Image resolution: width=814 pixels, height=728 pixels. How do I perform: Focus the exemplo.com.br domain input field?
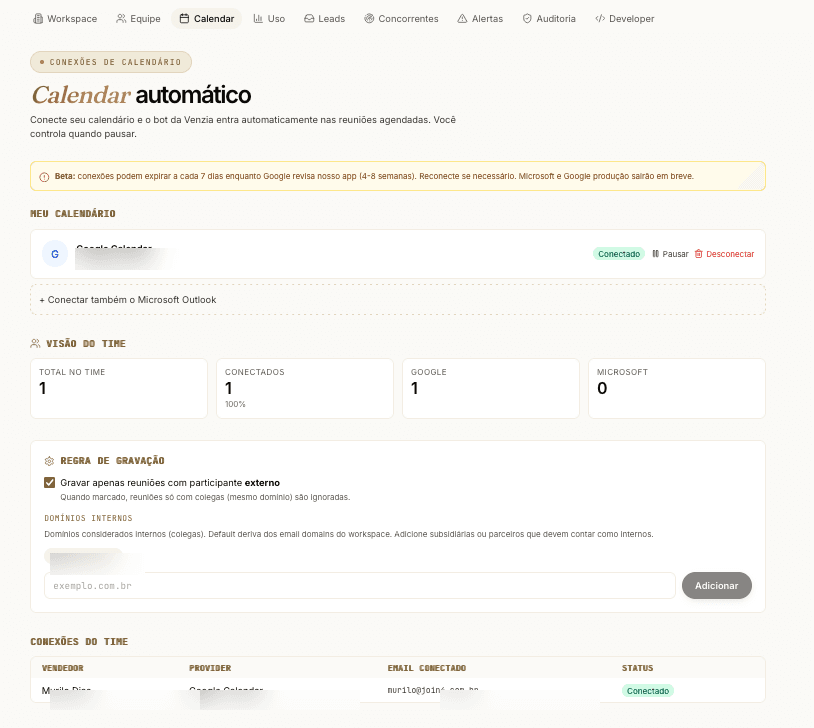click(x=360, y=586)
